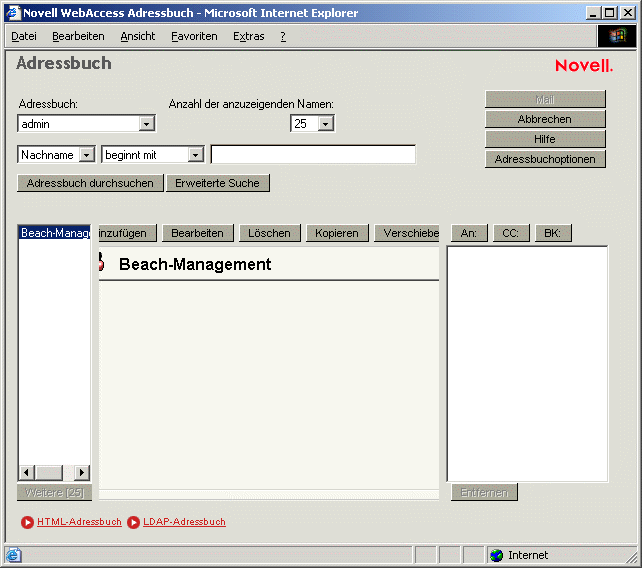Click the entry Bearbeiten button

(x=197, y=233)
